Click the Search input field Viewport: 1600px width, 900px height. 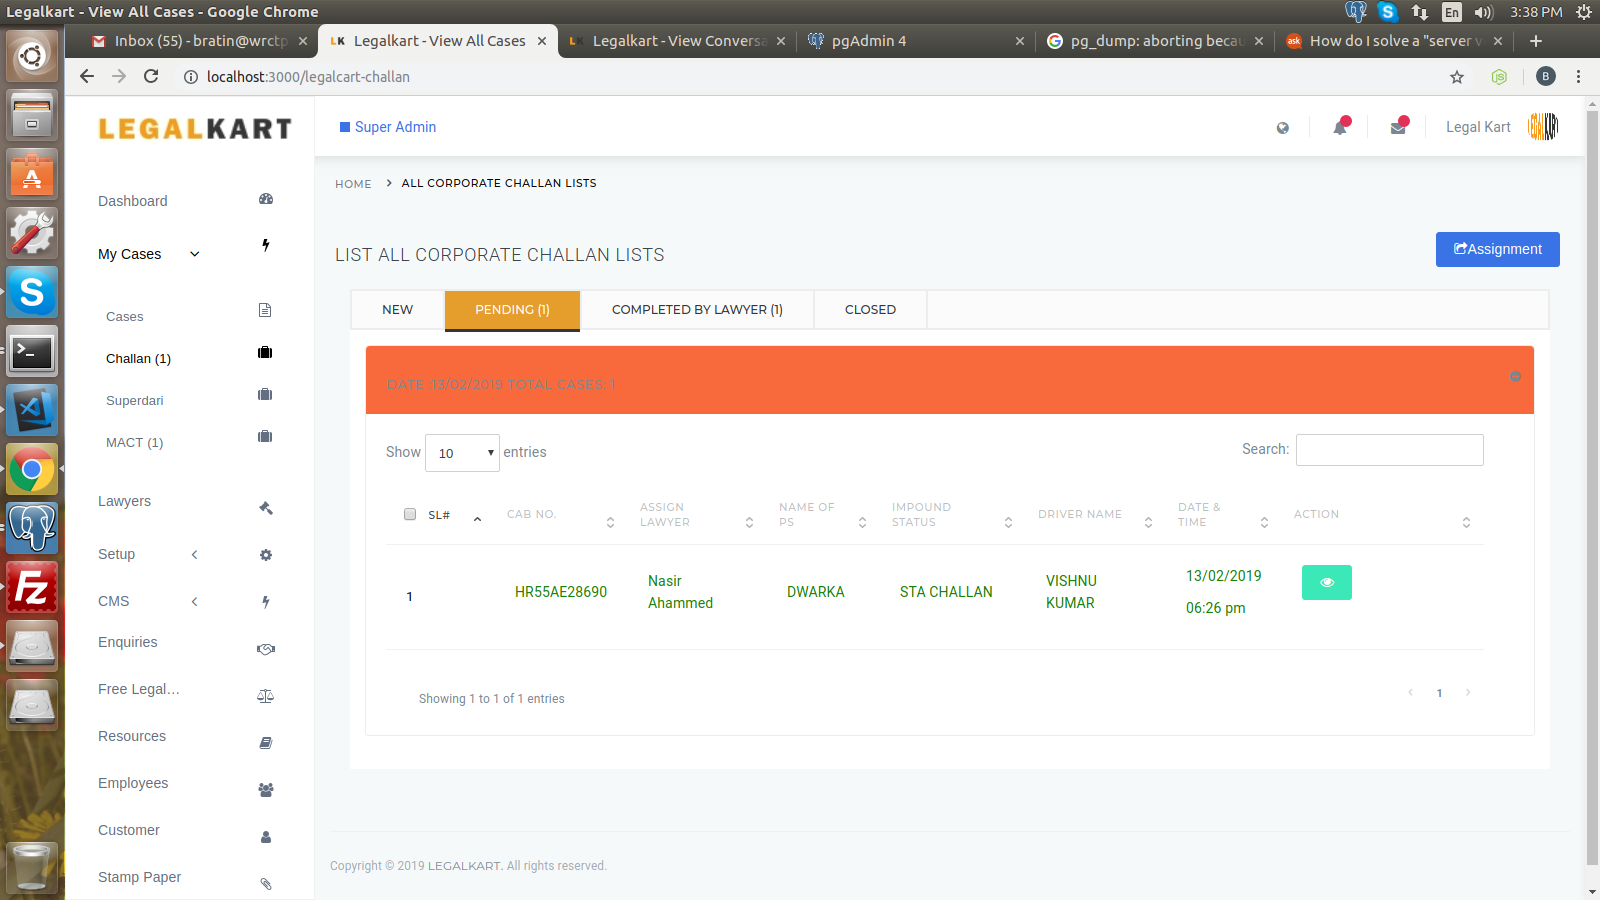tap(1389, 450)
